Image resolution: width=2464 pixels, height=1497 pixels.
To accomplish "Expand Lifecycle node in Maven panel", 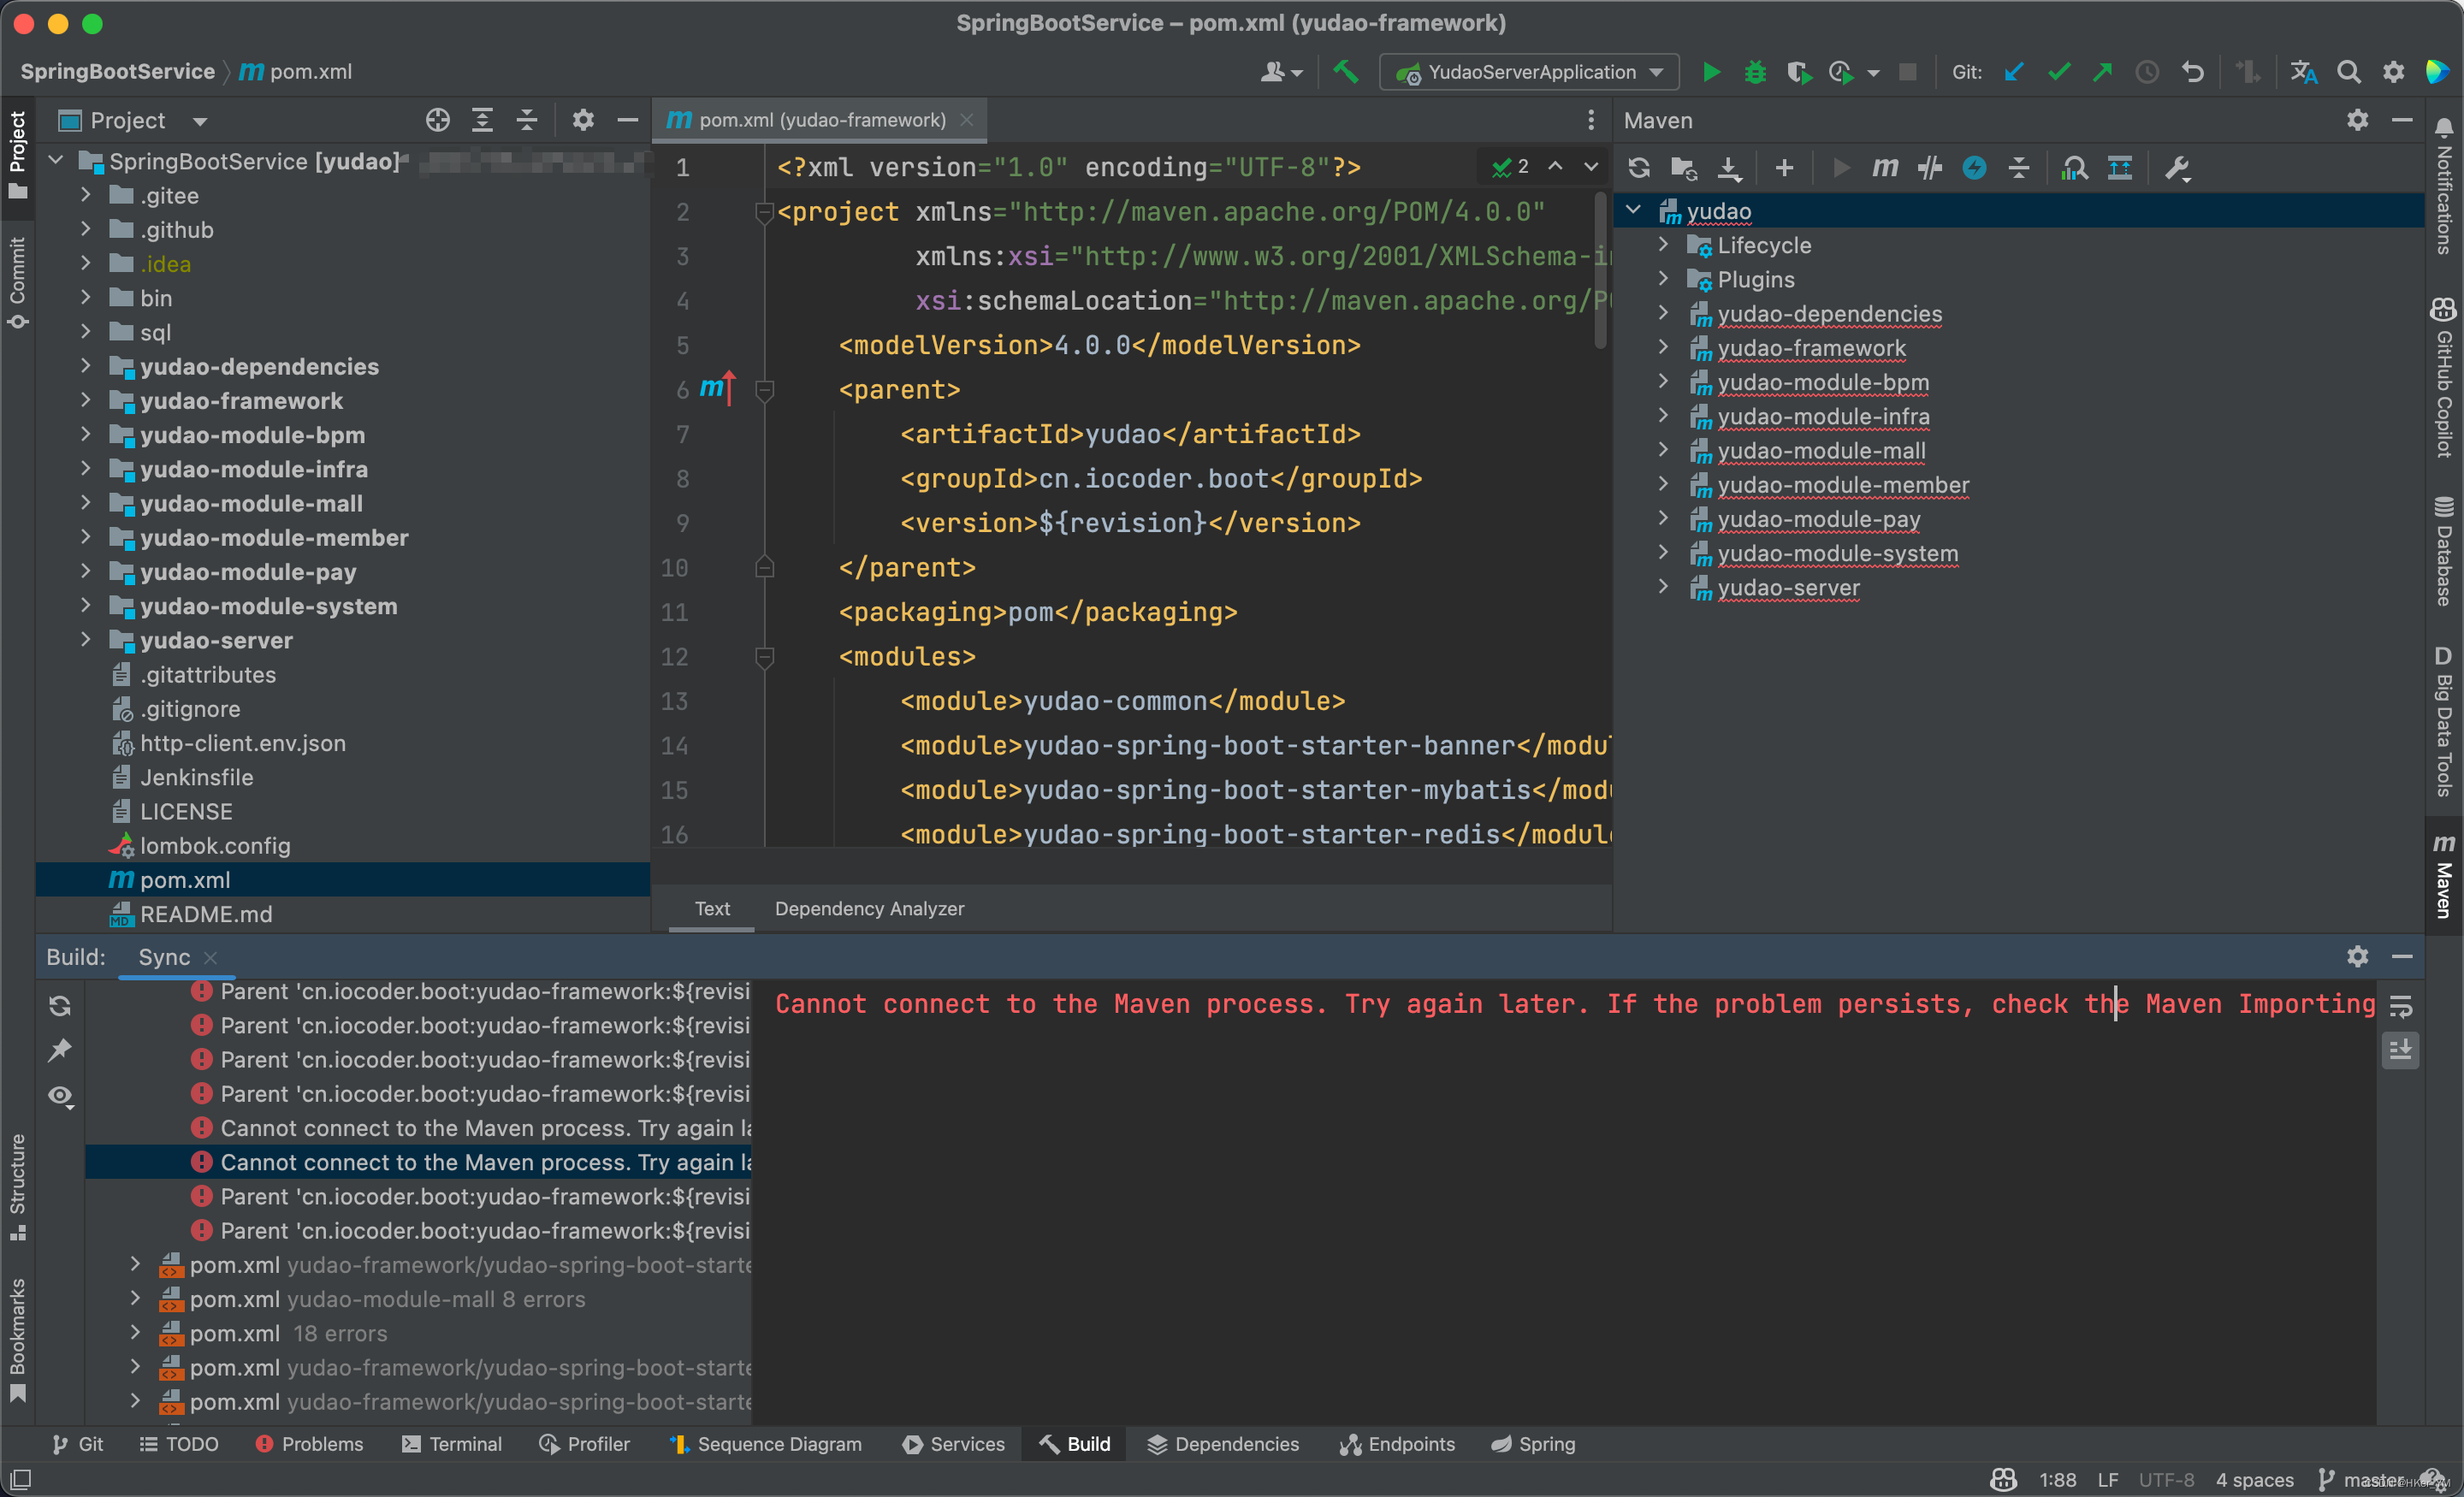I will (x=1663, y=245).
